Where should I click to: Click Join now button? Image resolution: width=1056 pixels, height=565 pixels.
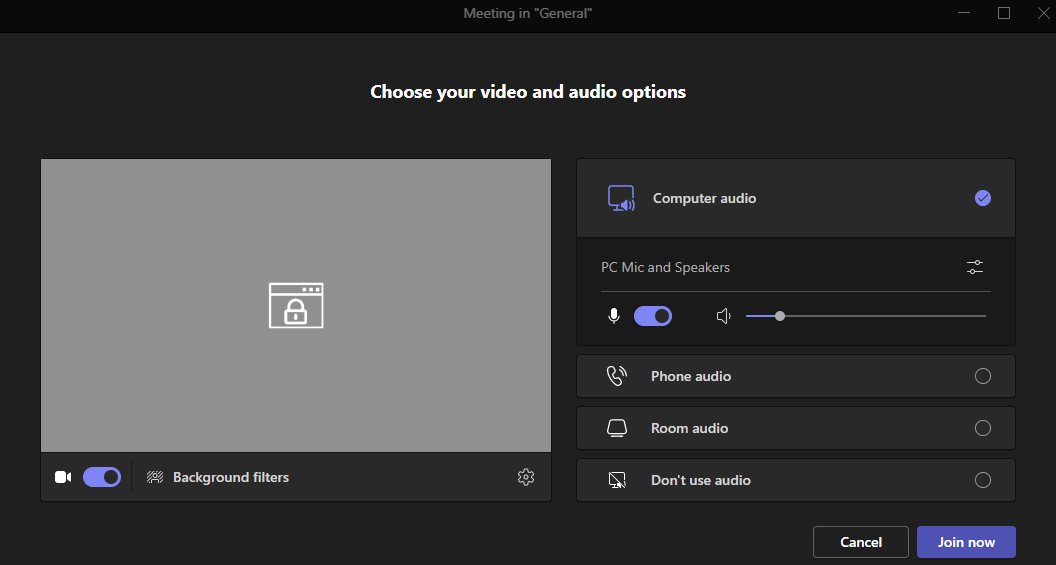[966, 542]
